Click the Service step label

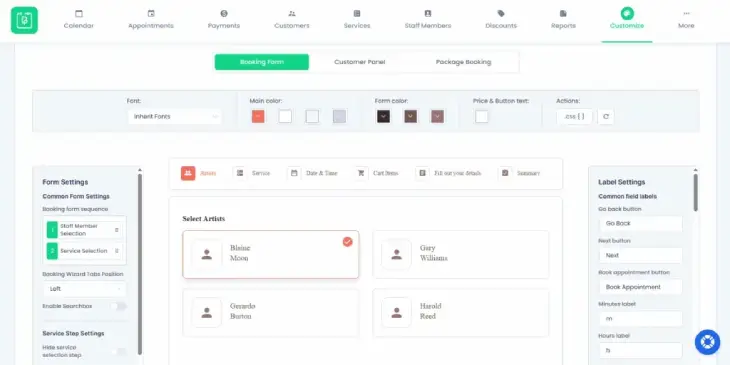point(261,173)
